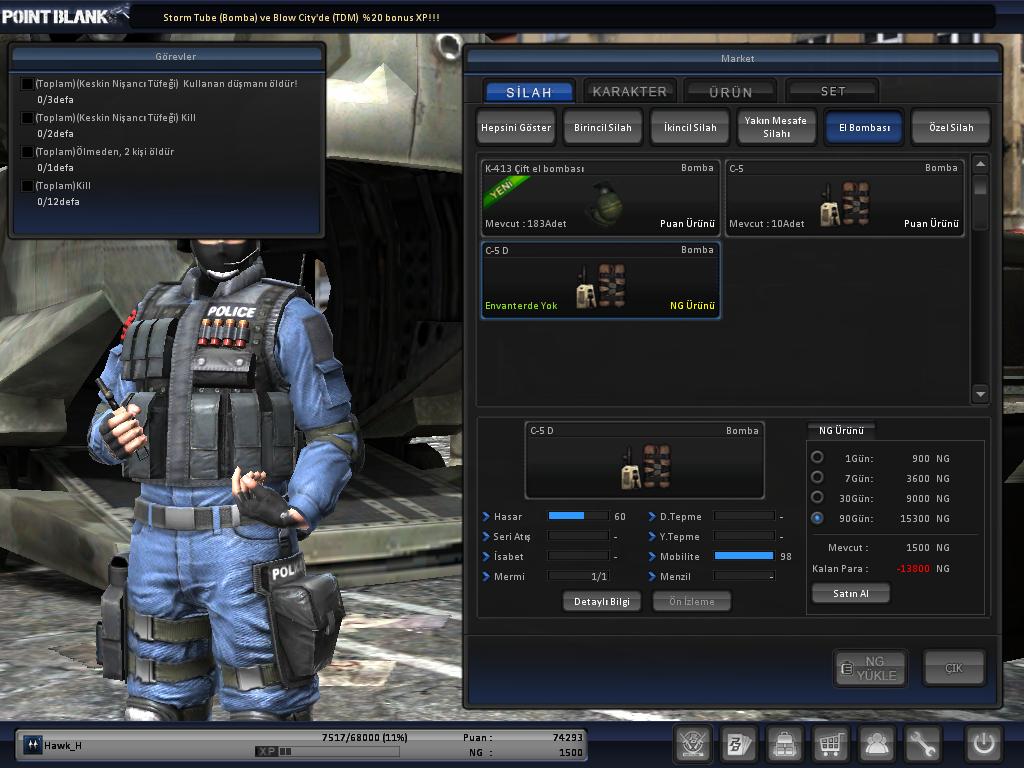This screenshot has height=768, width=1024.
Task: Open the PB cards icon
Action: point(739,744)
